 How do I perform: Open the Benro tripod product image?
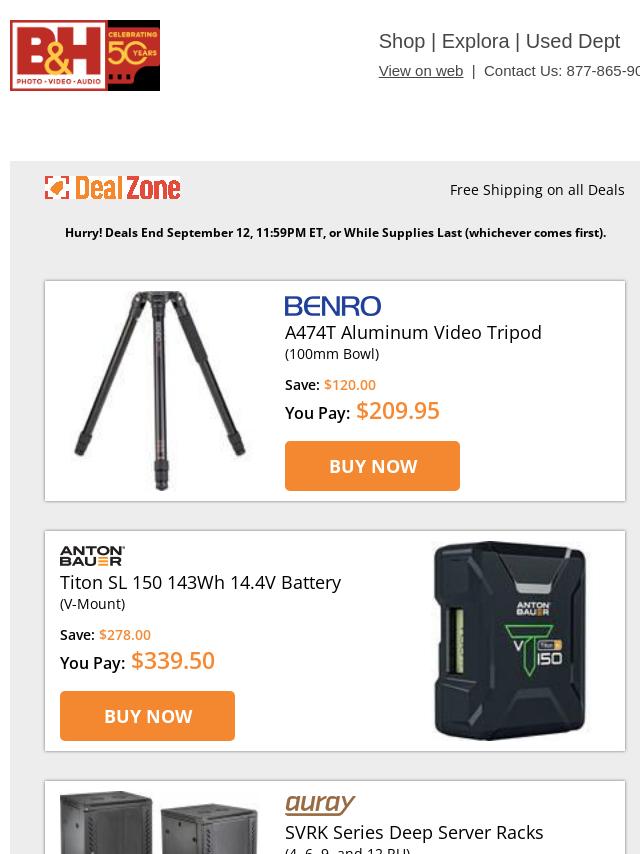point(160,391)
